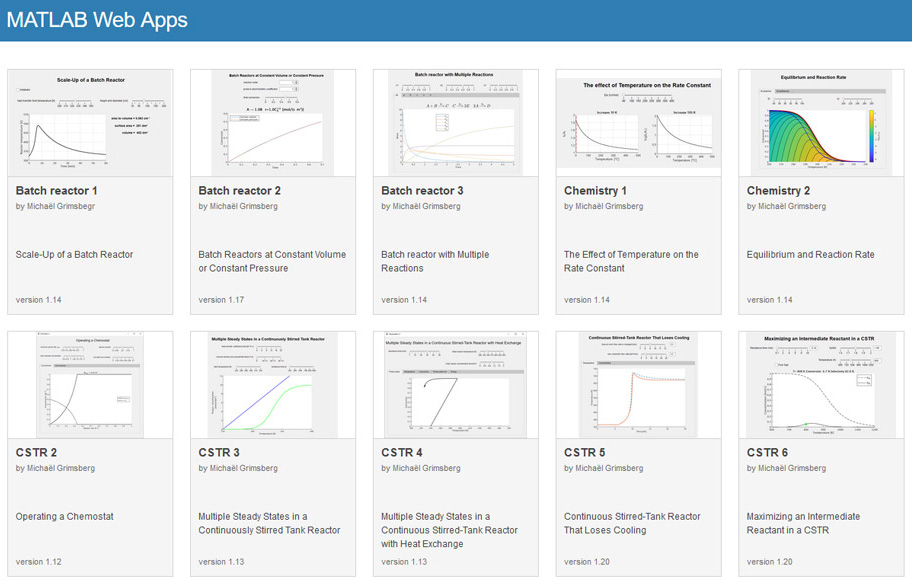Click the Scale-Up of a Batch Reactor thumbnail
Image resolution: width=912 pixels, height=581 pixels.
point(90,120)
